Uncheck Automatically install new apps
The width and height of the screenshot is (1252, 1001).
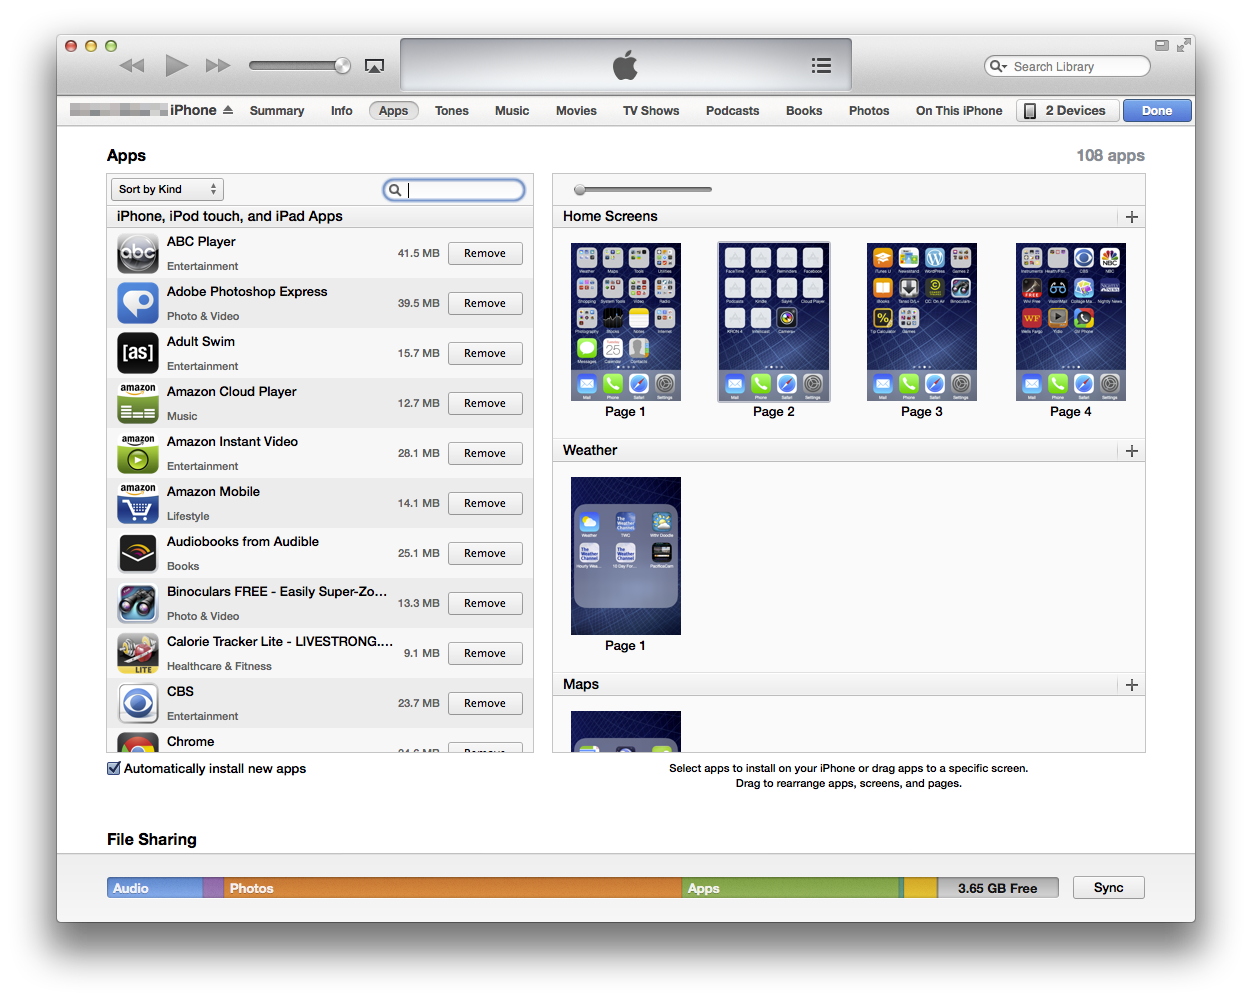(x=113, y=768)
